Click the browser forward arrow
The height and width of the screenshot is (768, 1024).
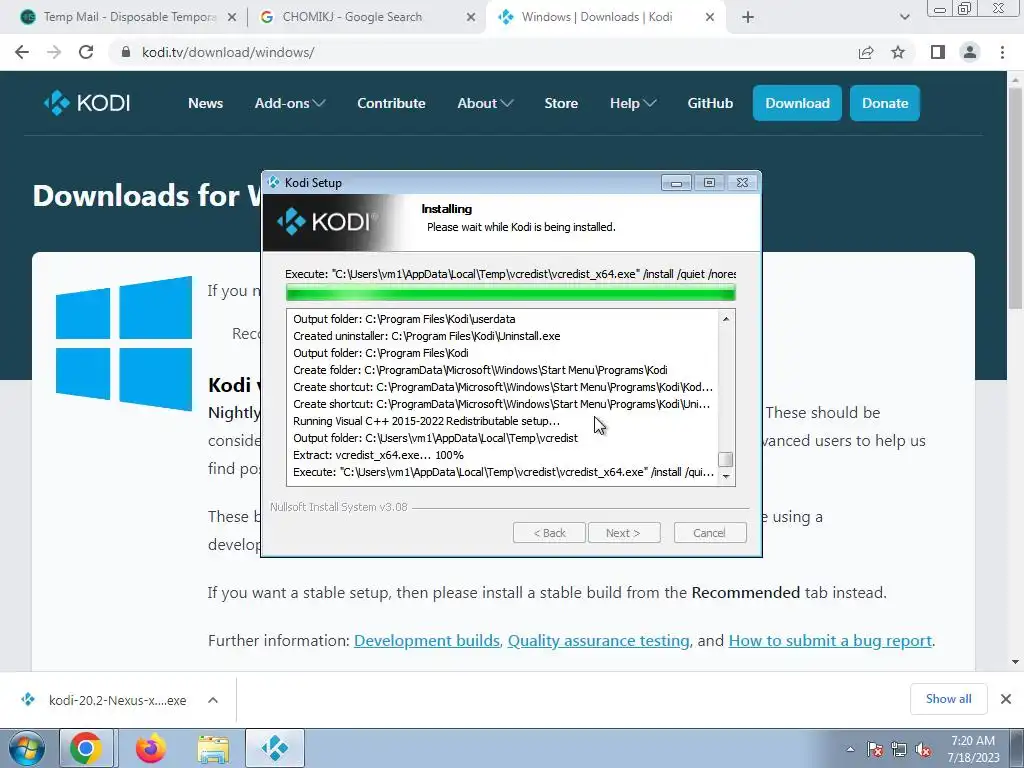[x=54, y=52]
